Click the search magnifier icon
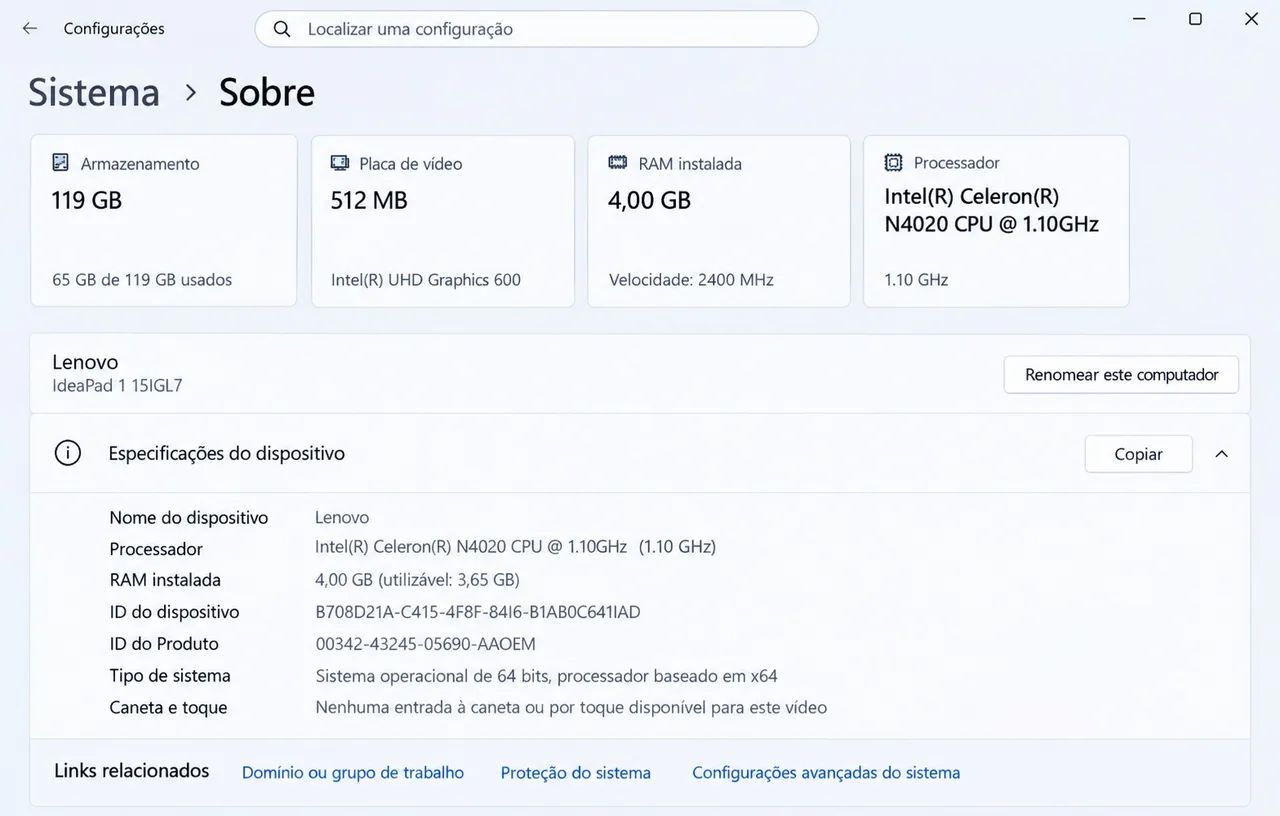1280x816 pixels. point(283,29)
